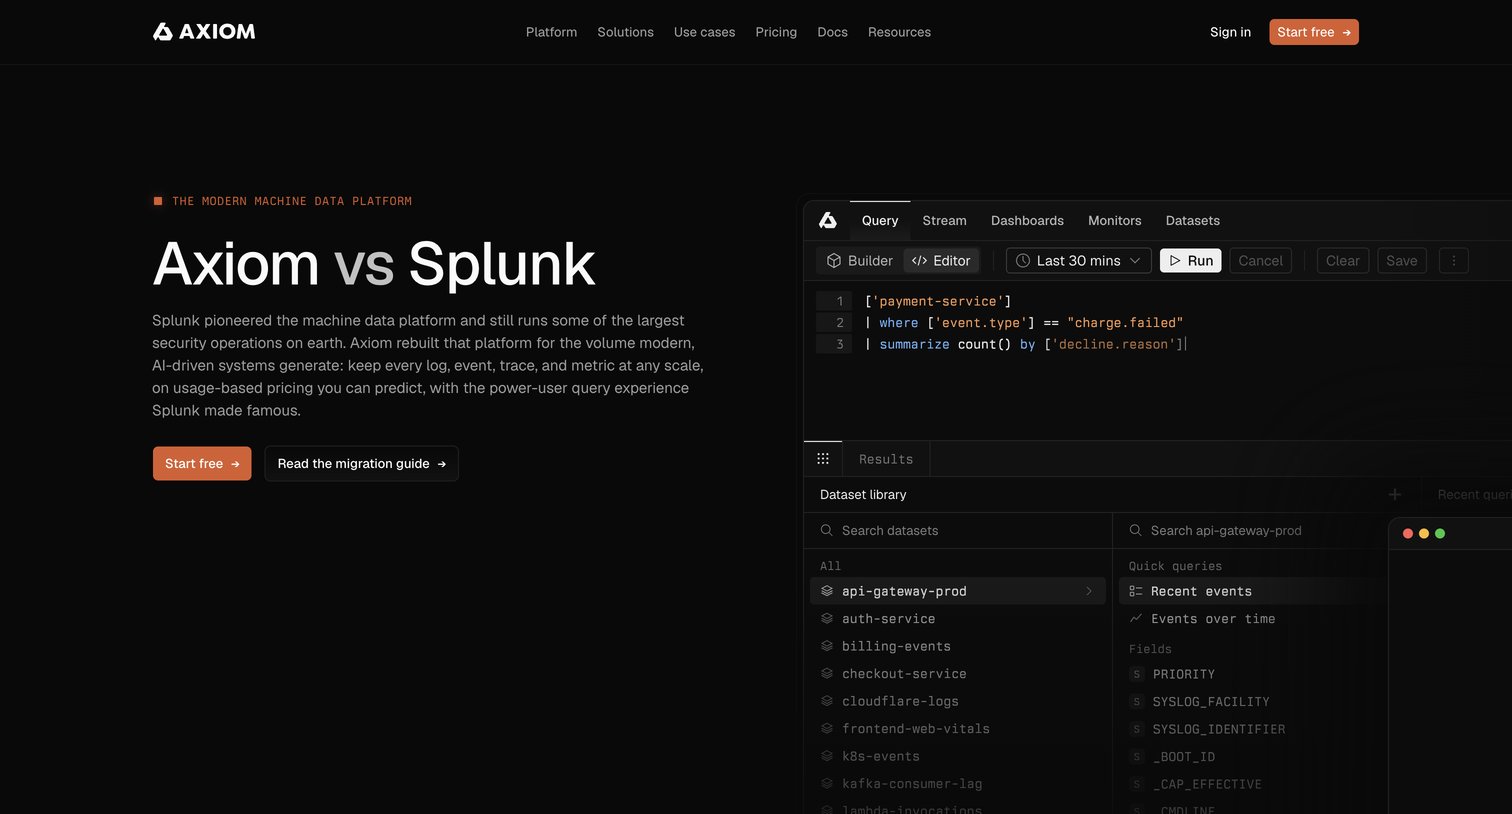Click the chart icon beside Events over time
This screenshot has height=814, width=1512.
click(1136, 619)
